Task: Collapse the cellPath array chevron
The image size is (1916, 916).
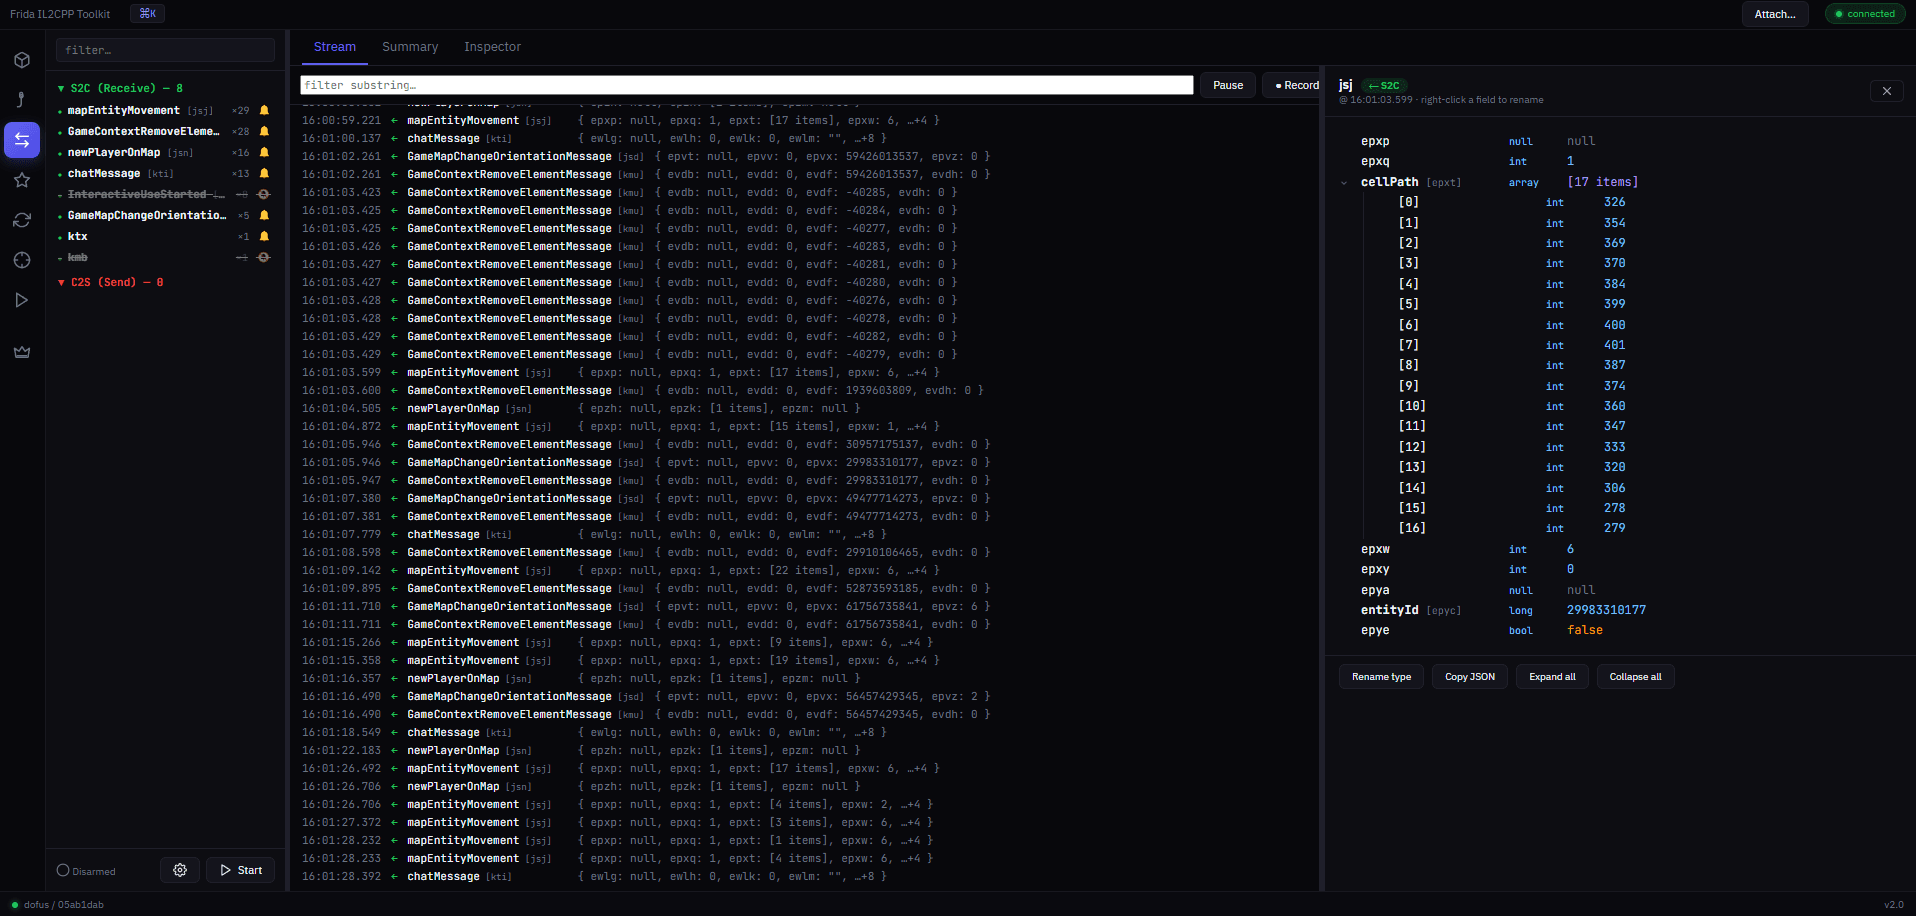Action: [1344, 183]
